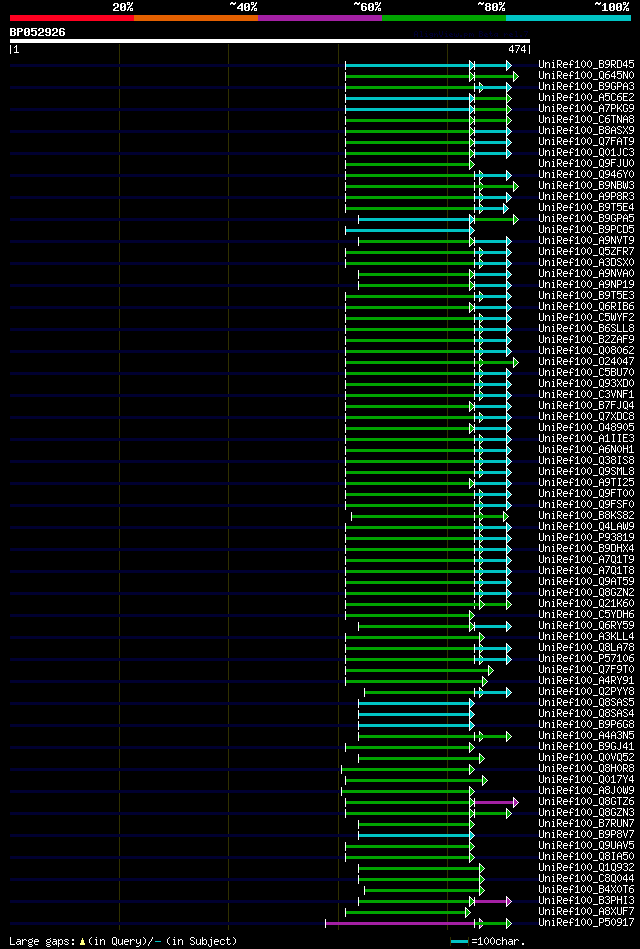The image size is (640, 949).
Task: Click hit label UniRef100_B2ZAF9
Action: (586, 340)
